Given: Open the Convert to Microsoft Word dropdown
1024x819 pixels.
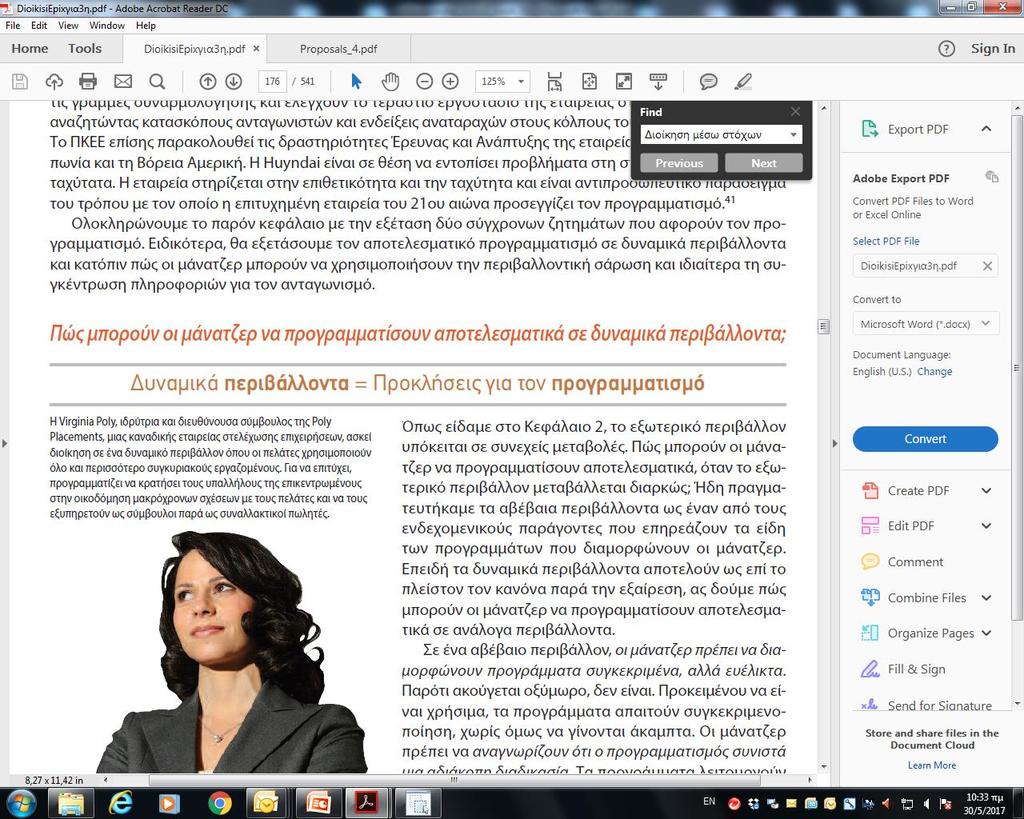Looking at the screenshot, I should click(925, 324).
